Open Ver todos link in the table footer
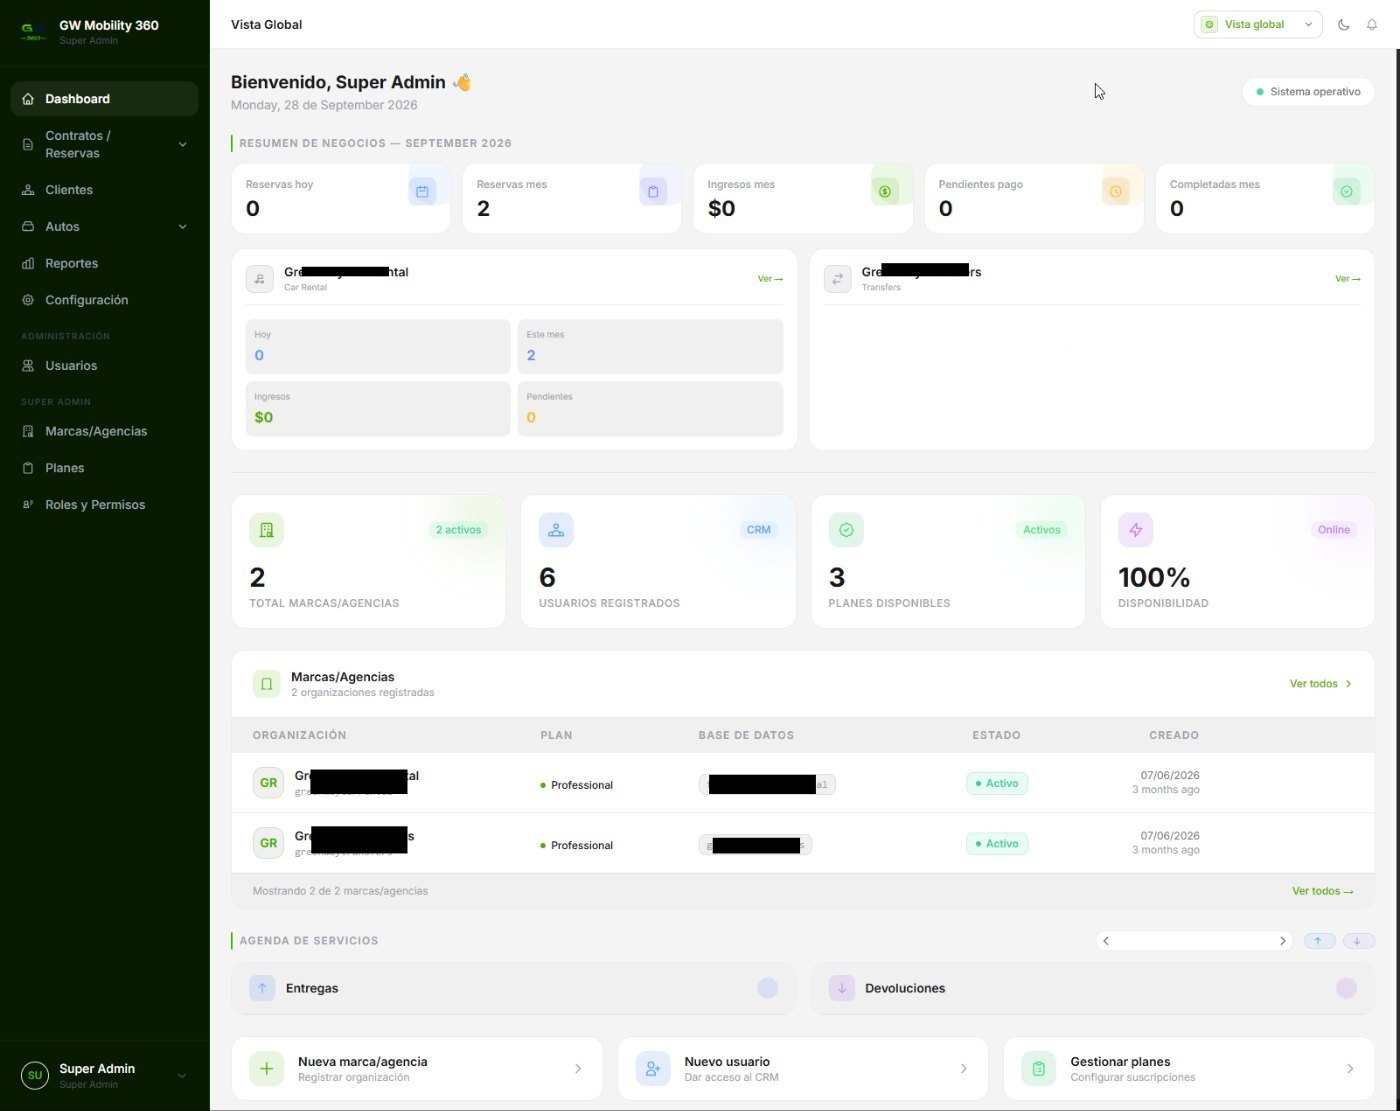 1323,891
